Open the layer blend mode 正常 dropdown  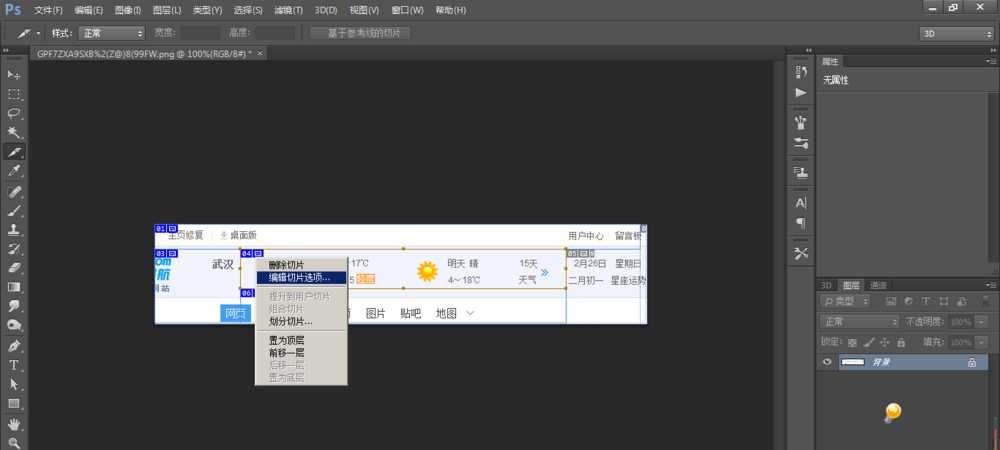coord(859,322)
